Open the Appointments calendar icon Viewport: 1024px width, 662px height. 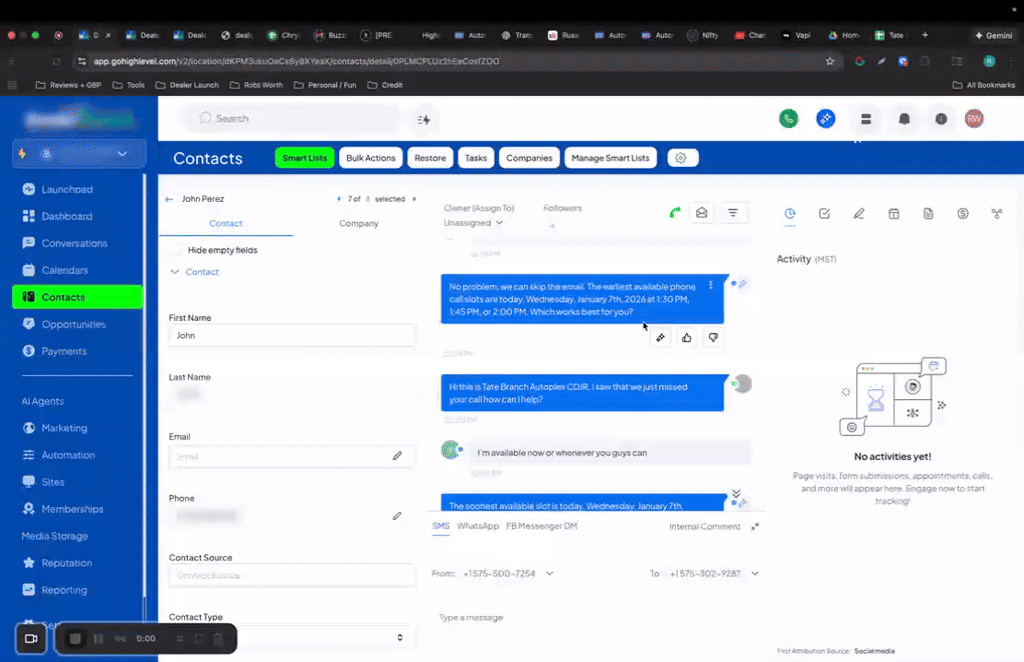(893, 213)
